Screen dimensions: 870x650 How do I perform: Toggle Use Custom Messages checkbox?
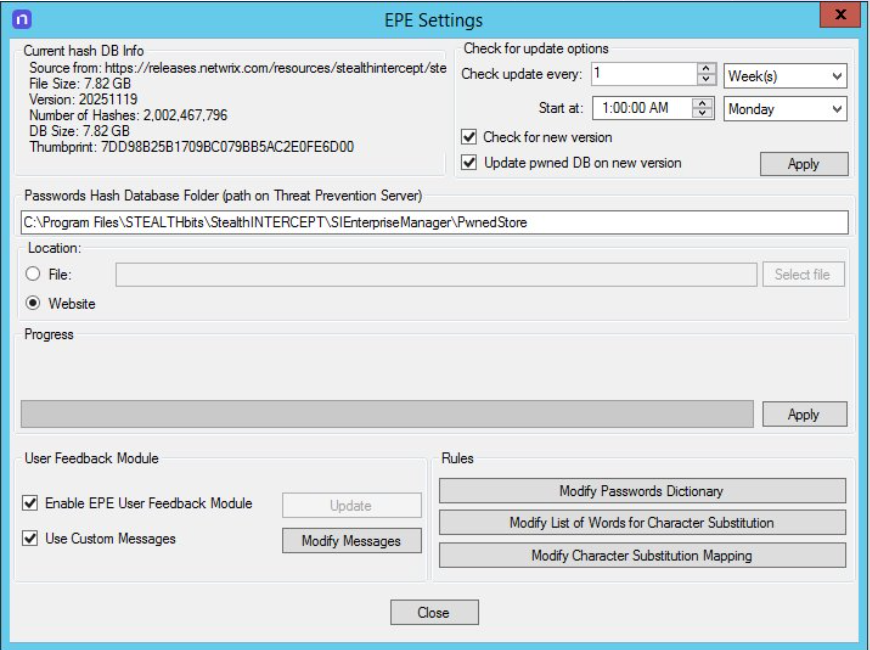point(30,538)
